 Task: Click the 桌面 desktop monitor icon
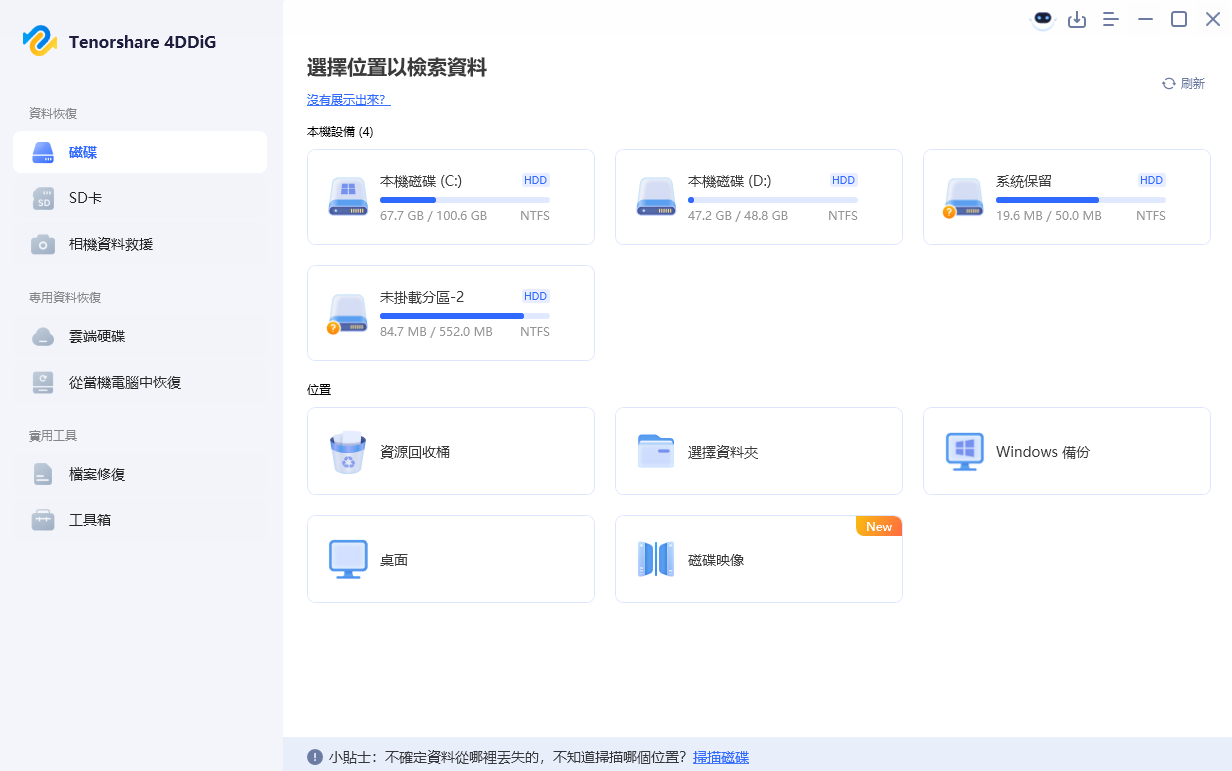(348, 560)
